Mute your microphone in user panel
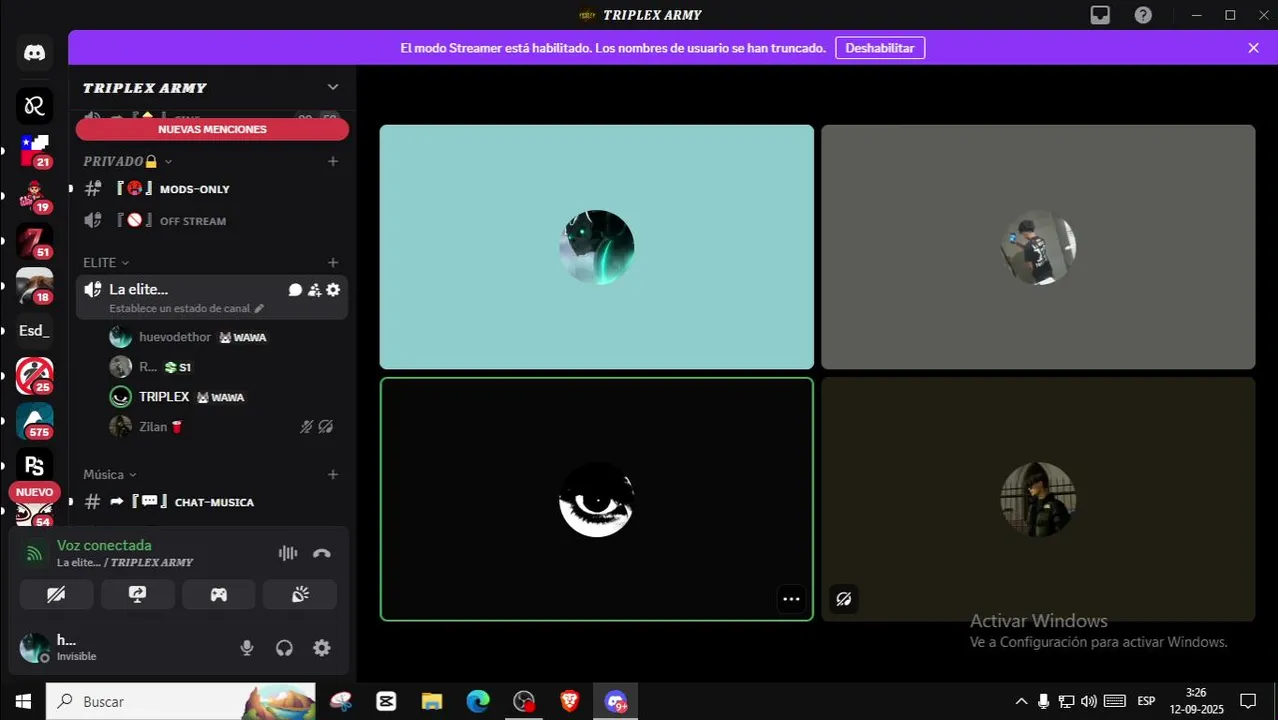The image size is (1278, 720). pos(247,648)
